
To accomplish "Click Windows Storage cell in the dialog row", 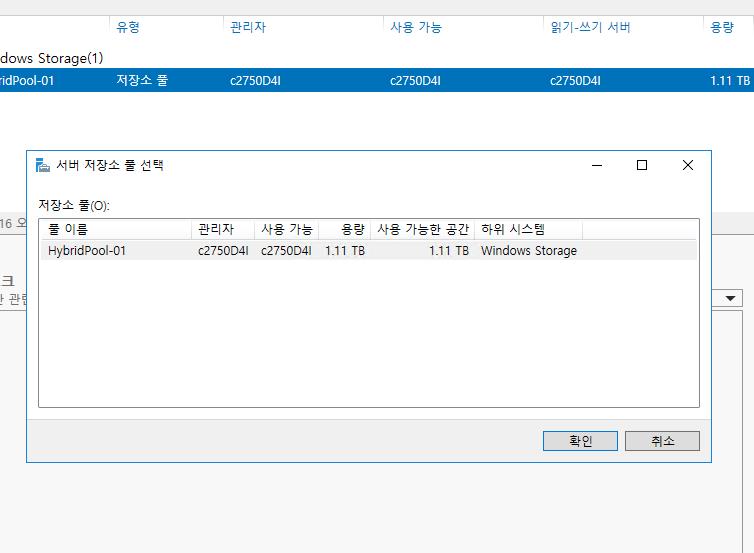I will [x=528, y=251].
